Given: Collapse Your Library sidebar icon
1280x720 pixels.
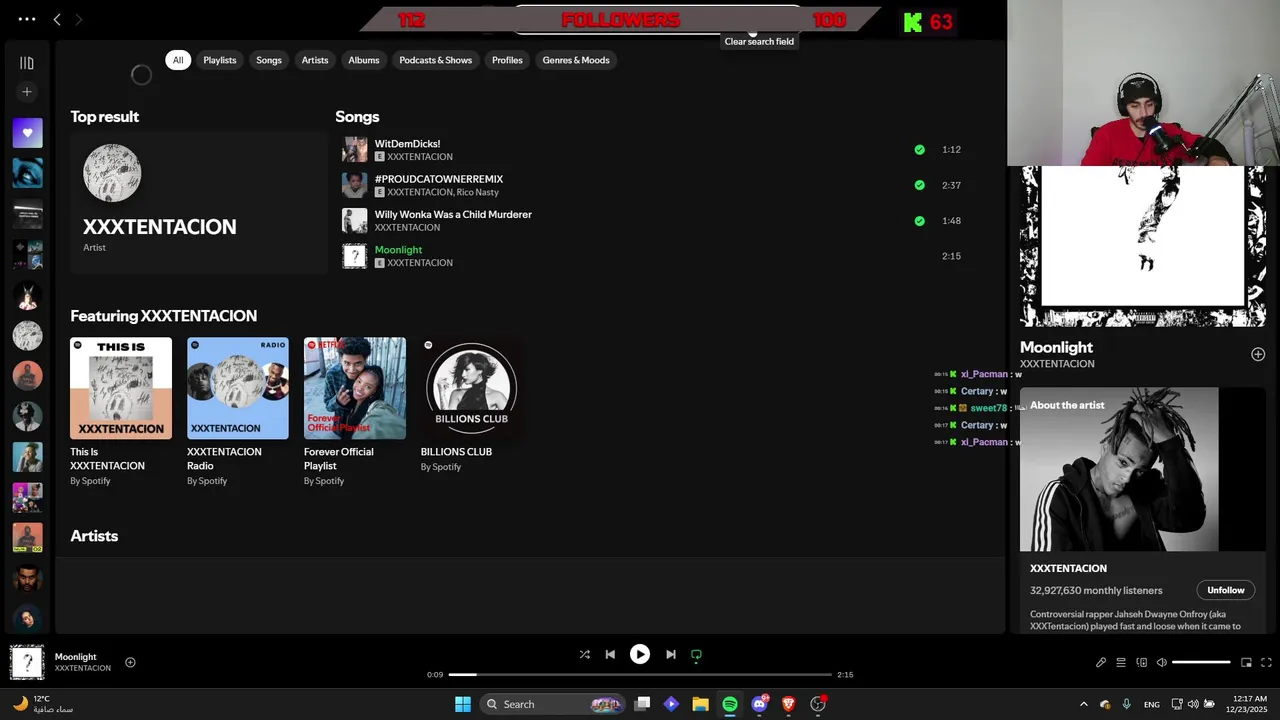Looking at the screenshot, I should (x=27, y=63).
